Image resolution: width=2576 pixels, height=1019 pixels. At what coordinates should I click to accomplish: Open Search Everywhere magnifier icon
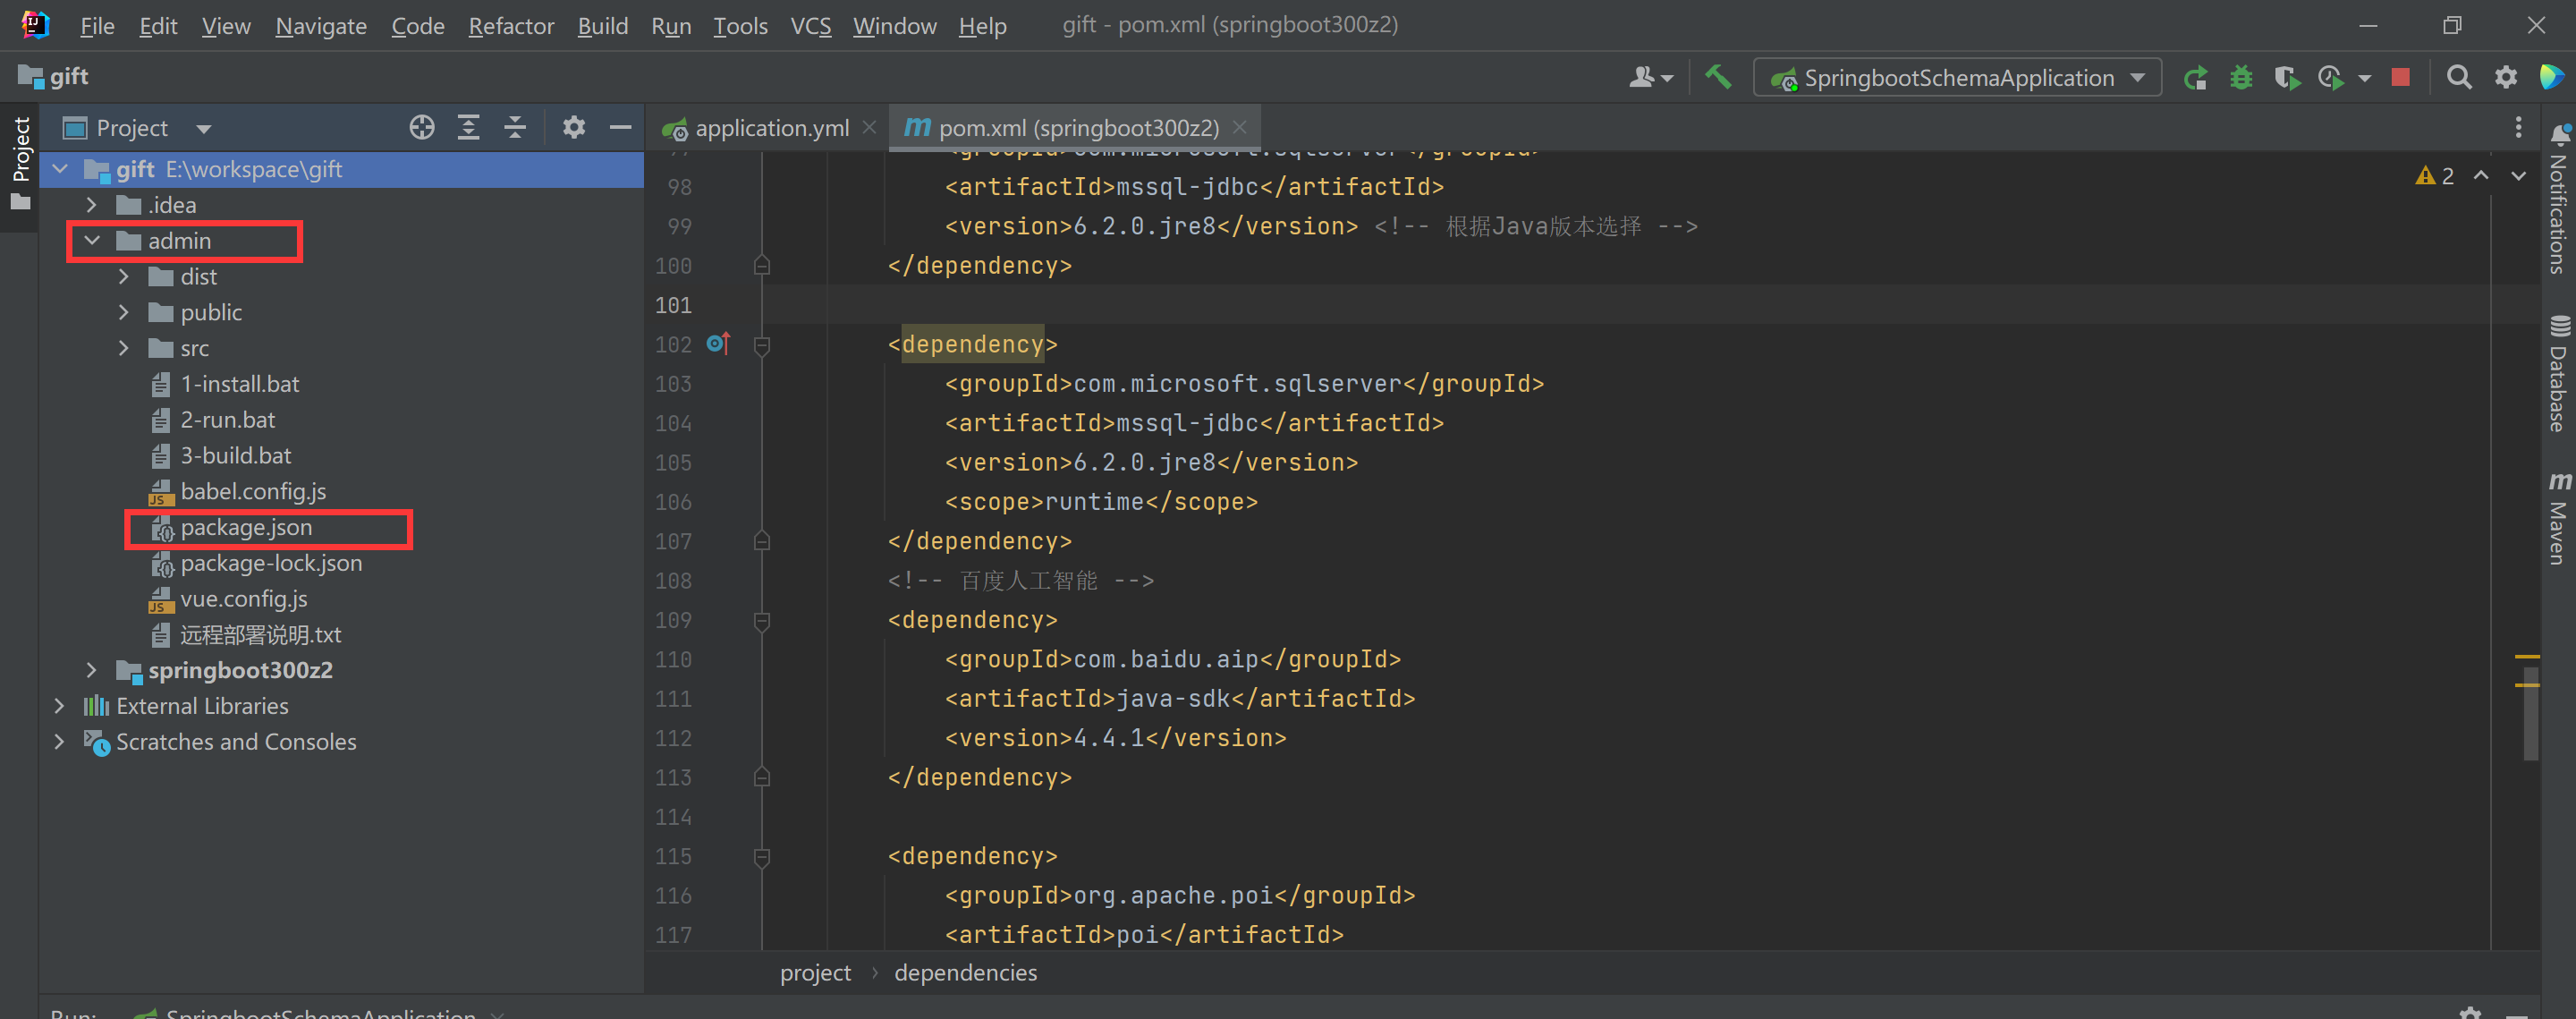tap(2458, 77)
